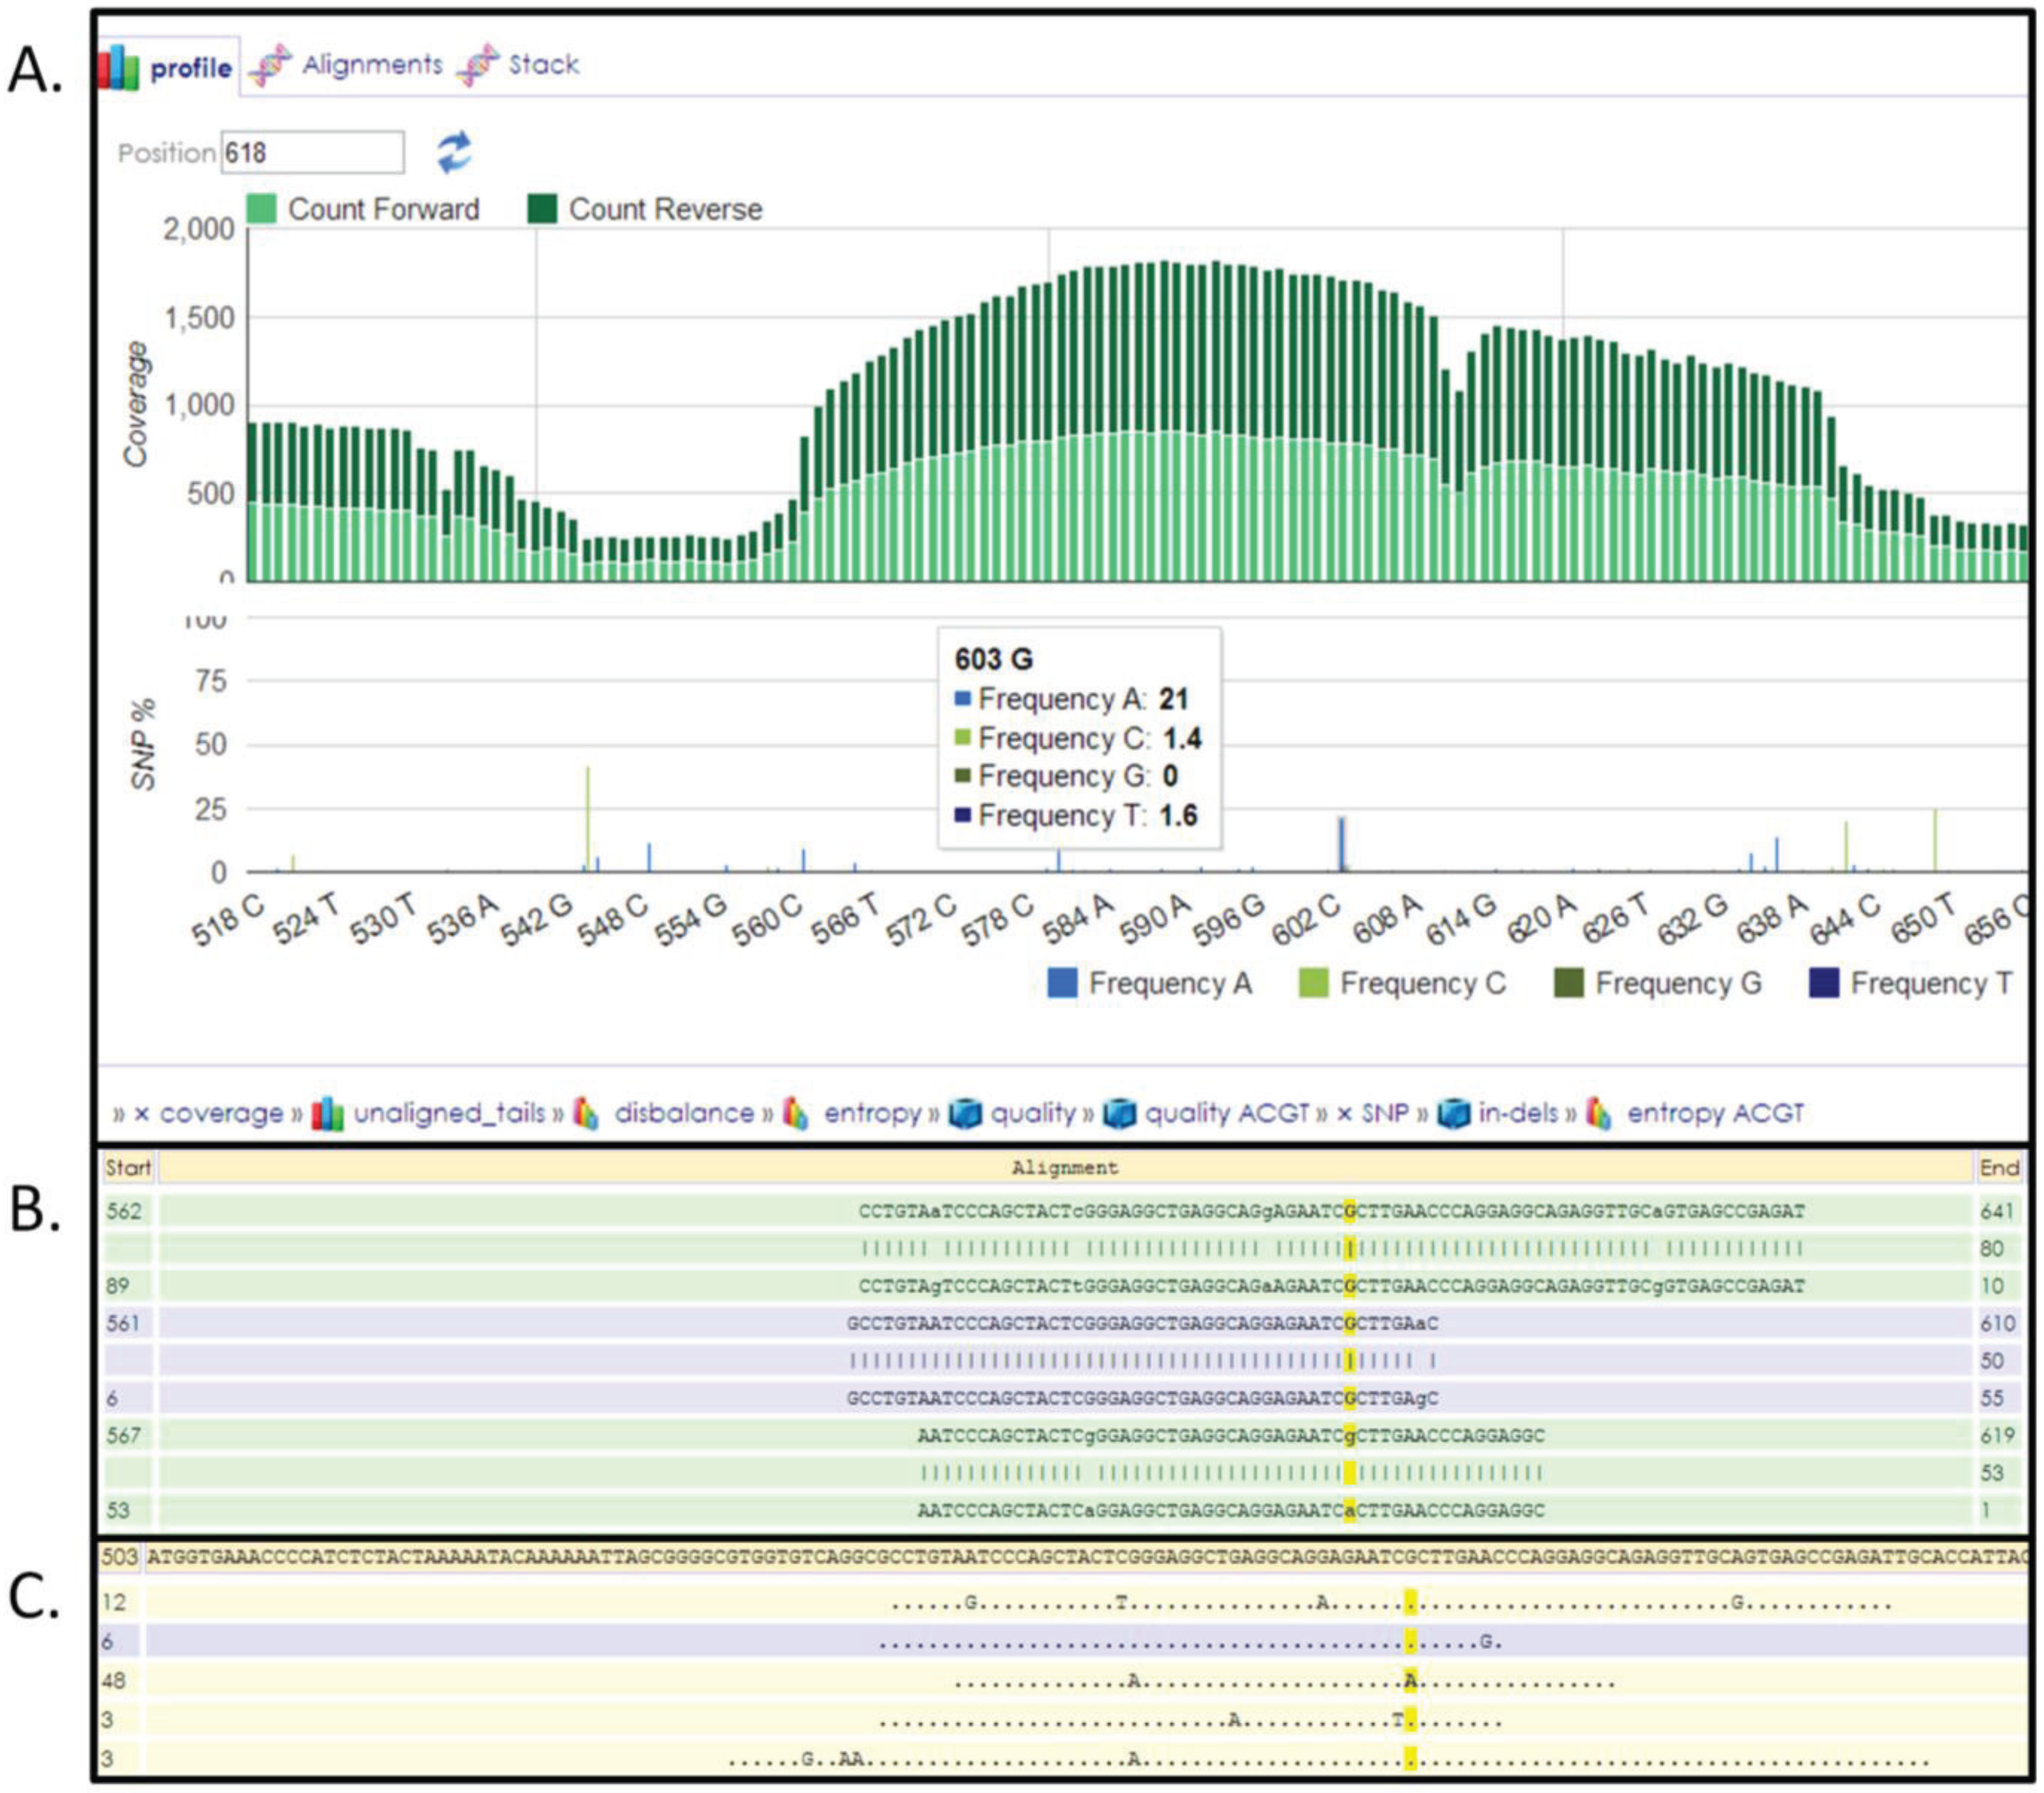Open the in-dels view
Image resolution: width=2044 pixels, height=1793 pixels.
coord(1518,1113)
